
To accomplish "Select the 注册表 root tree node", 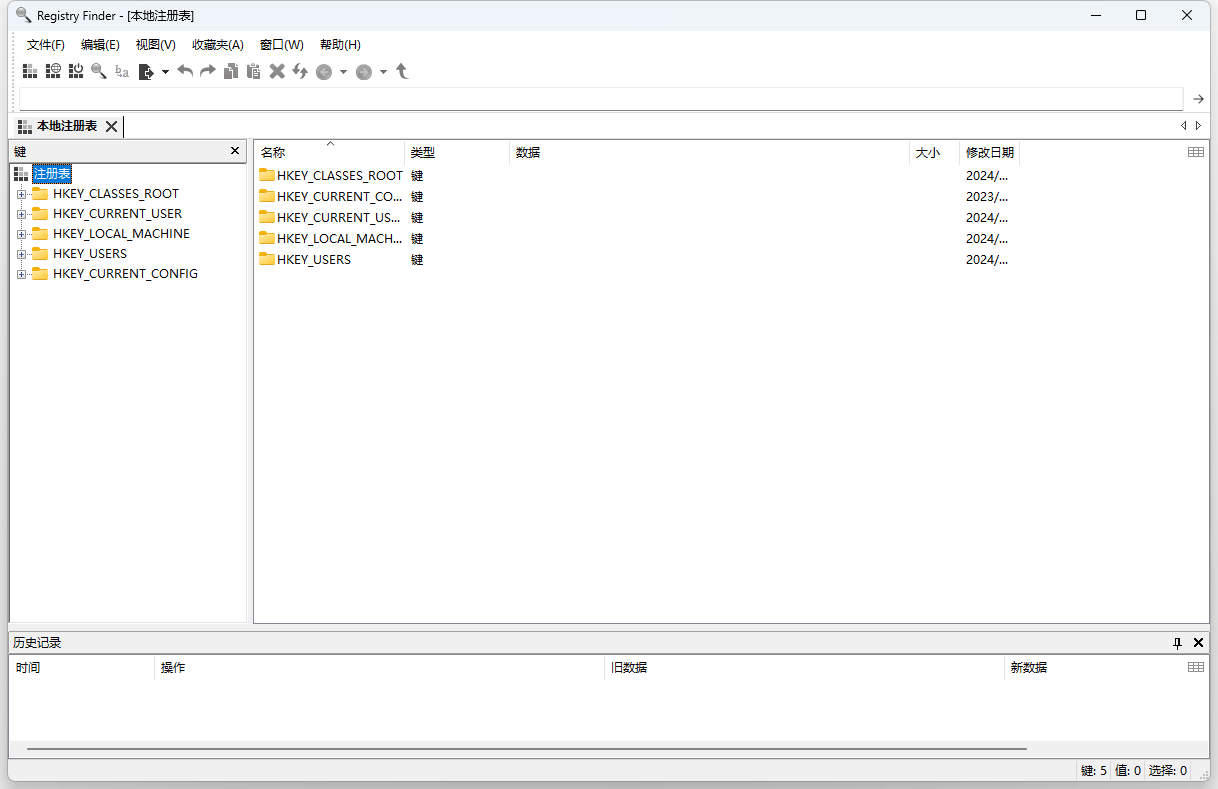I will [x=52, y=174].
